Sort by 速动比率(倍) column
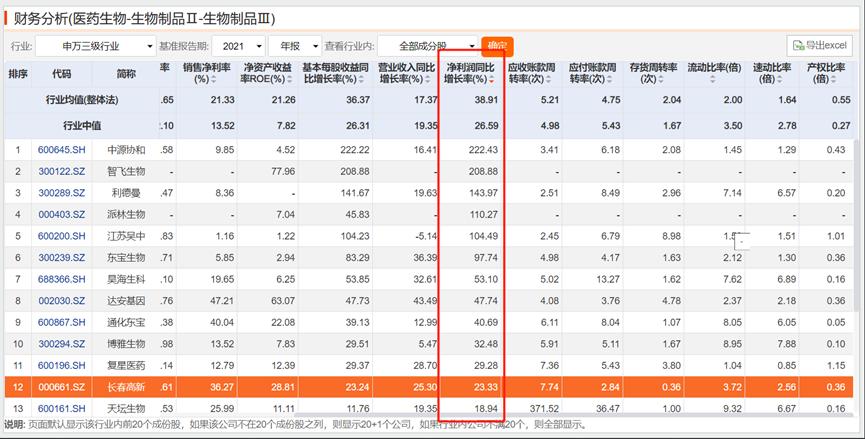The image size is (865, 439). tap(773, 73)
